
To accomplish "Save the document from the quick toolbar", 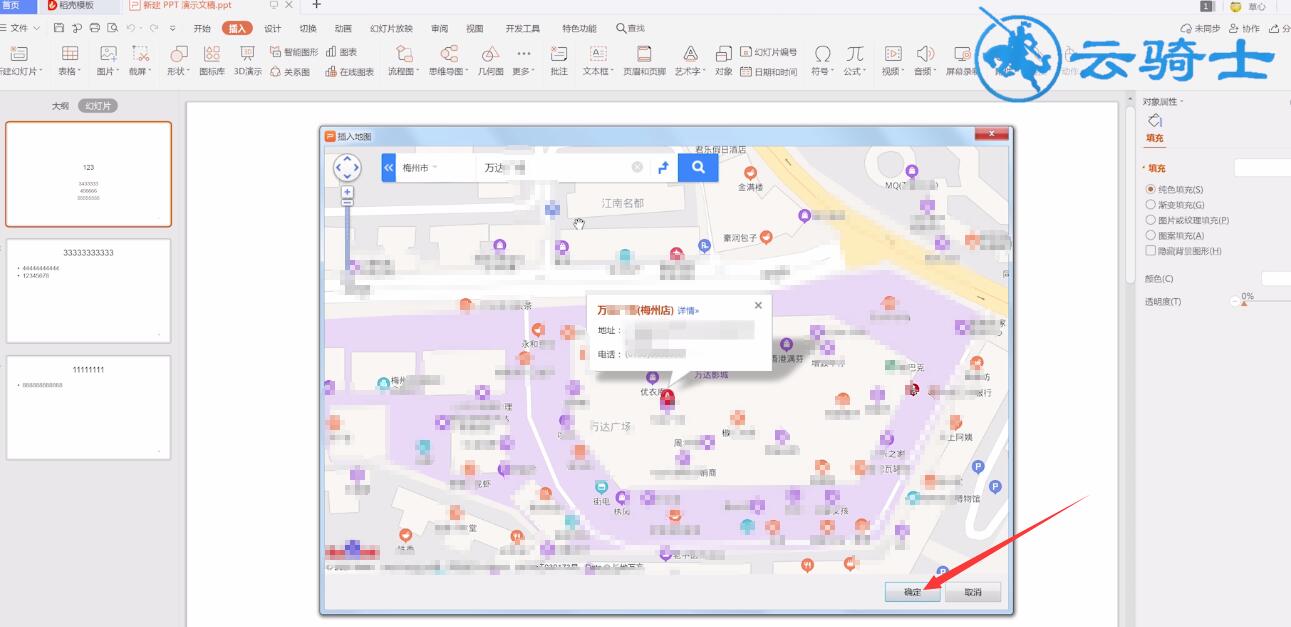I will point(59,28).
